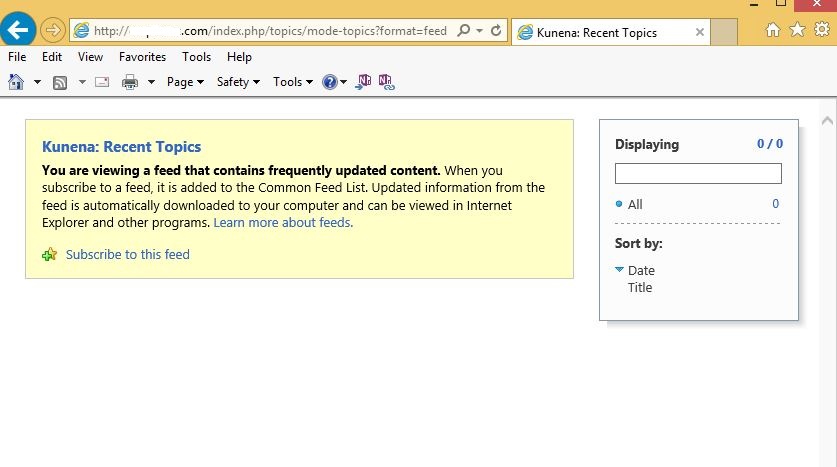The height and width of the screenshot is (467, 837).
Task: Click the OneNote Linked Notes icon
Action: 386,82
